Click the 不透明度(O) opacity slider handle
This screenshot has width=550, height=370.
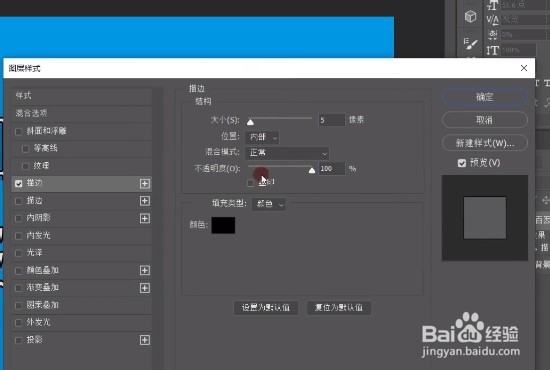[x=311, y=170]
